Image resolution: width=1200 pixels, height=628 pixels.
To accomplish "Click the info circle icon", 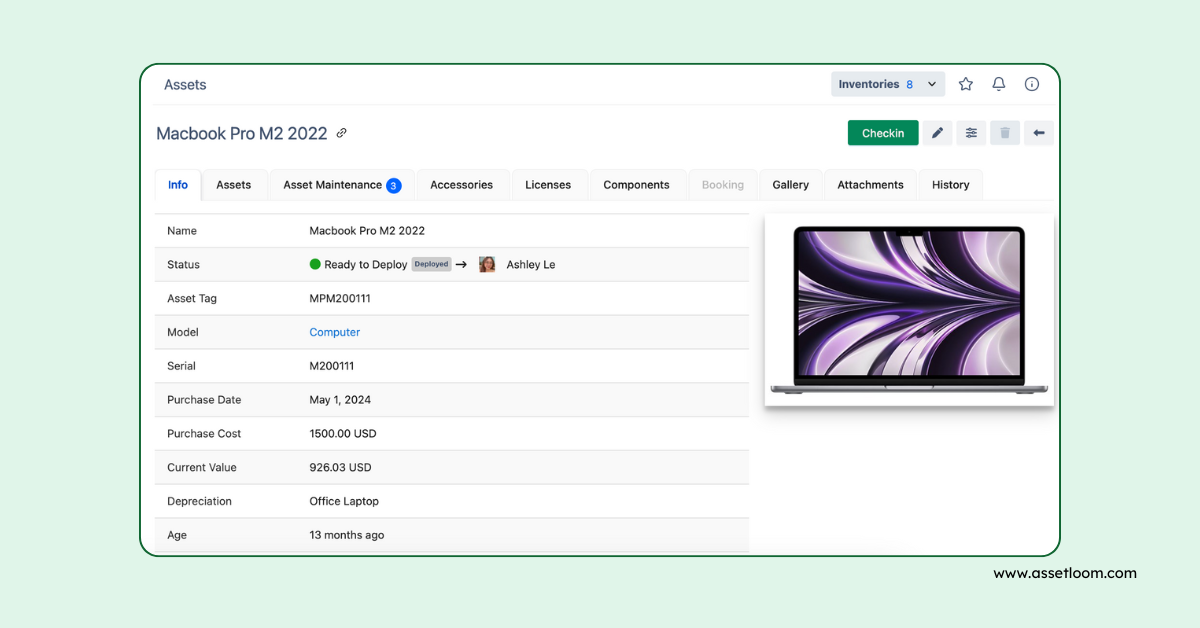I will pyautogui.click(x=1032, y=85).
